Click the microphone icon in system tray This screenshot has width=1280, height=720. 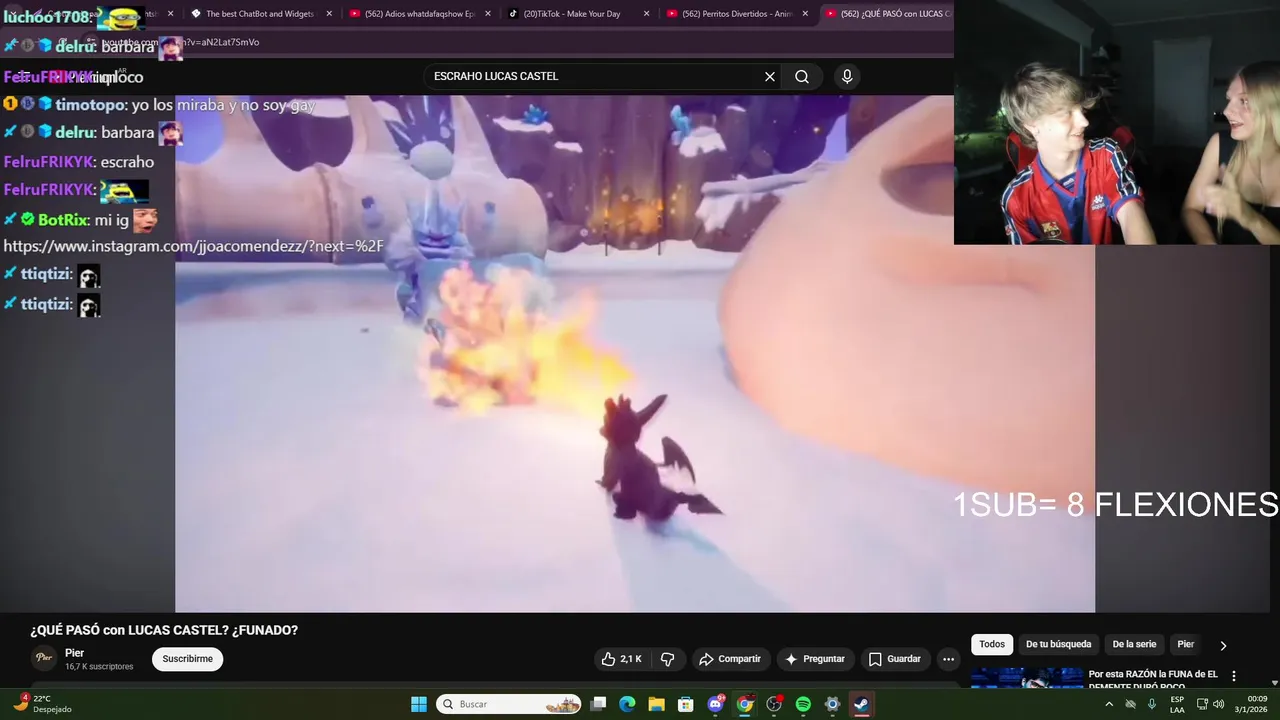click(x=1152, y=704)
